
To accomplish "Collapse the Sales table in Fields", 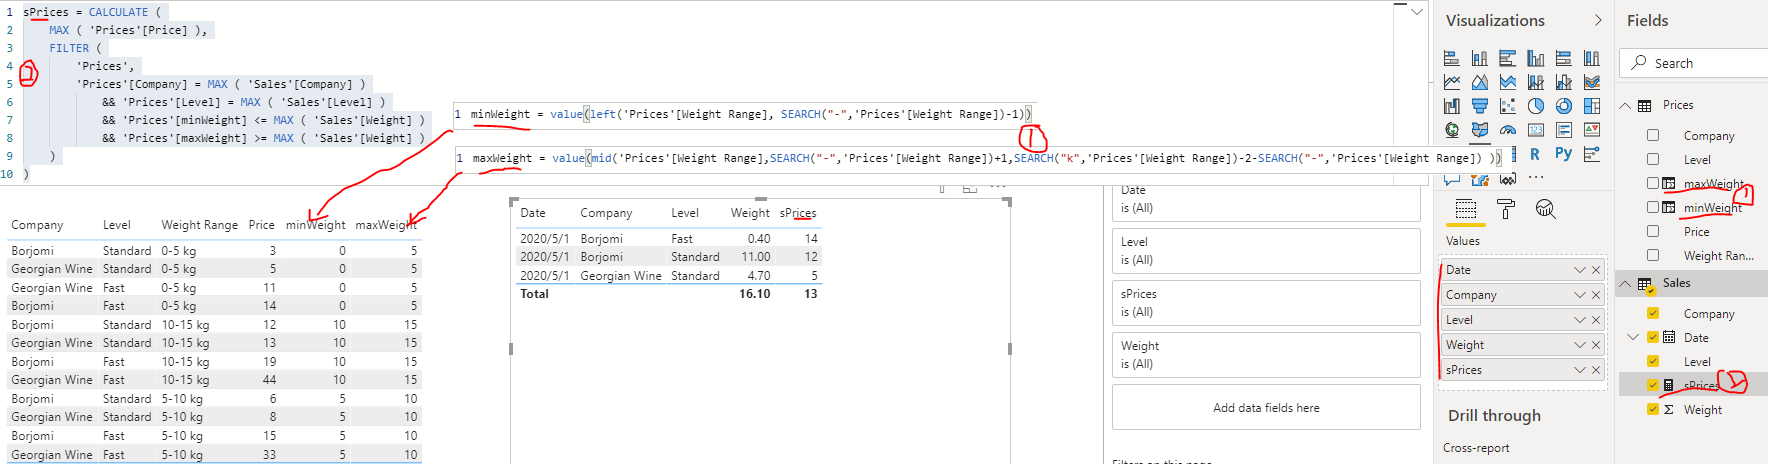I will click(x=1625, y=284).
